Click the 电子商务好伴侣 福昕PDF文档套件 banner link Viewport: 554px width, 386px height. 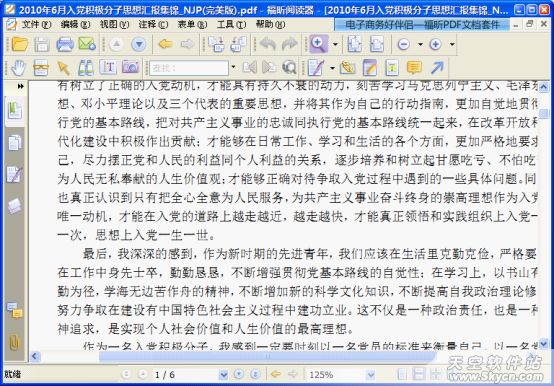coord(422,25)
